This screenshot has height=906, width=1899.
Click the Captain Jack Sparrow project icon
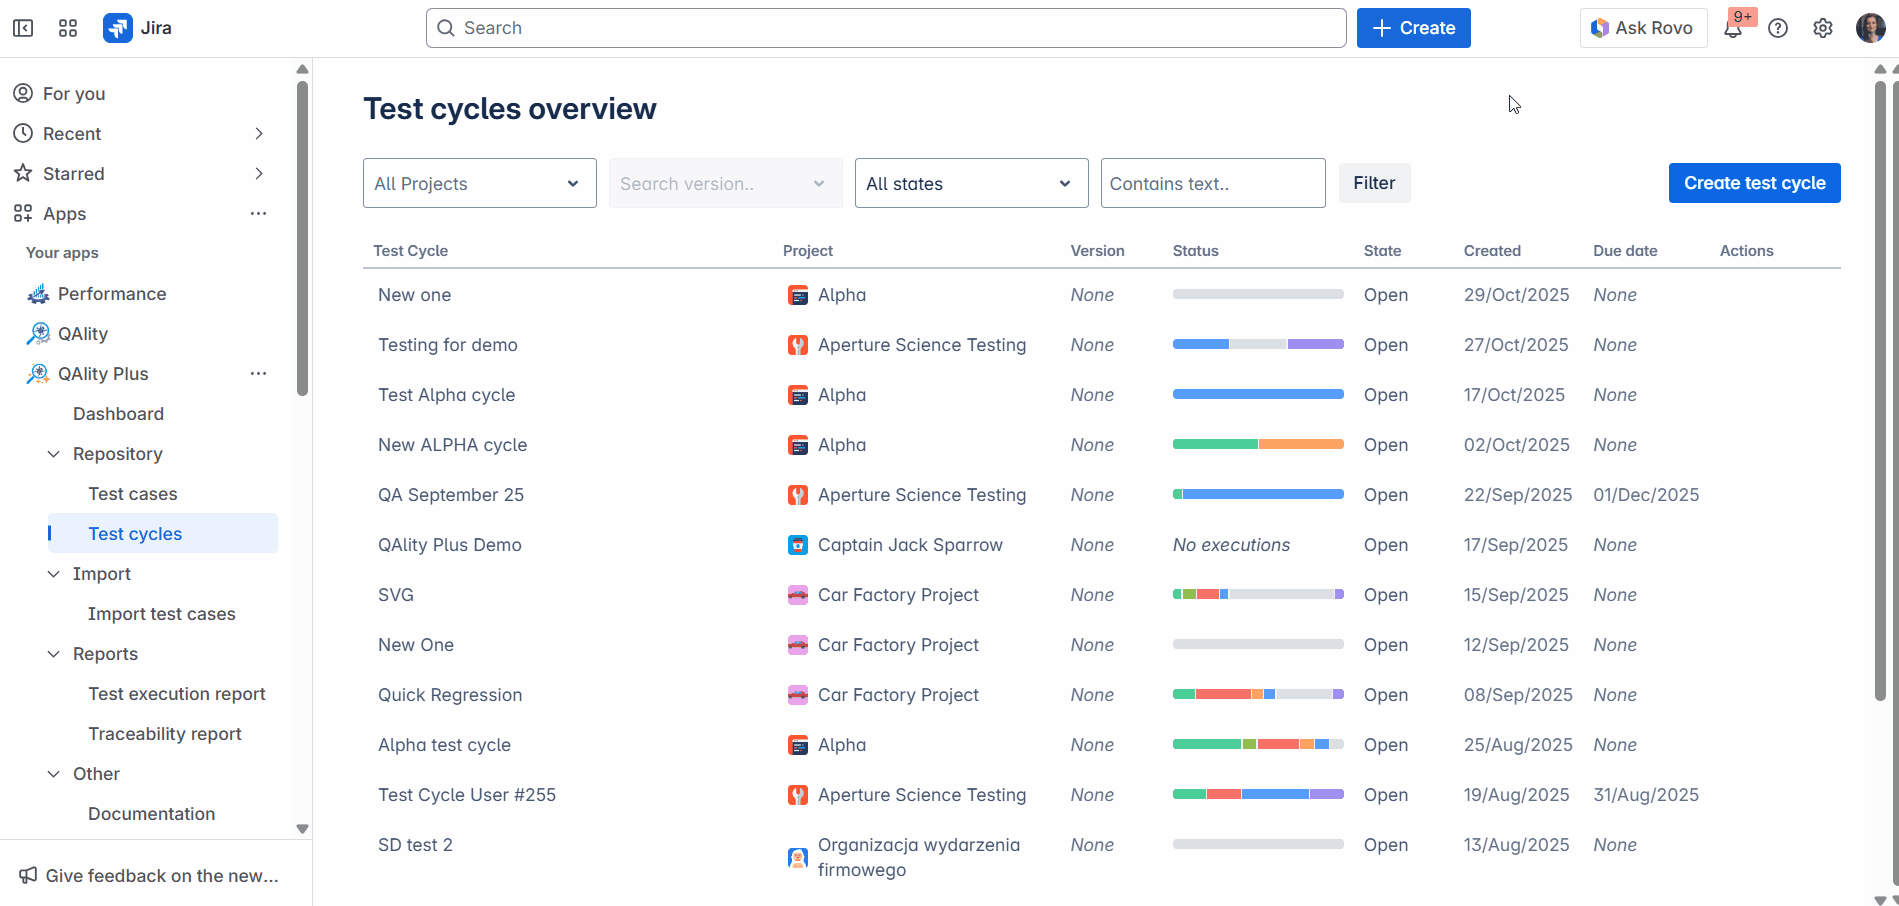pyautogui.click(x=798, y=545)
